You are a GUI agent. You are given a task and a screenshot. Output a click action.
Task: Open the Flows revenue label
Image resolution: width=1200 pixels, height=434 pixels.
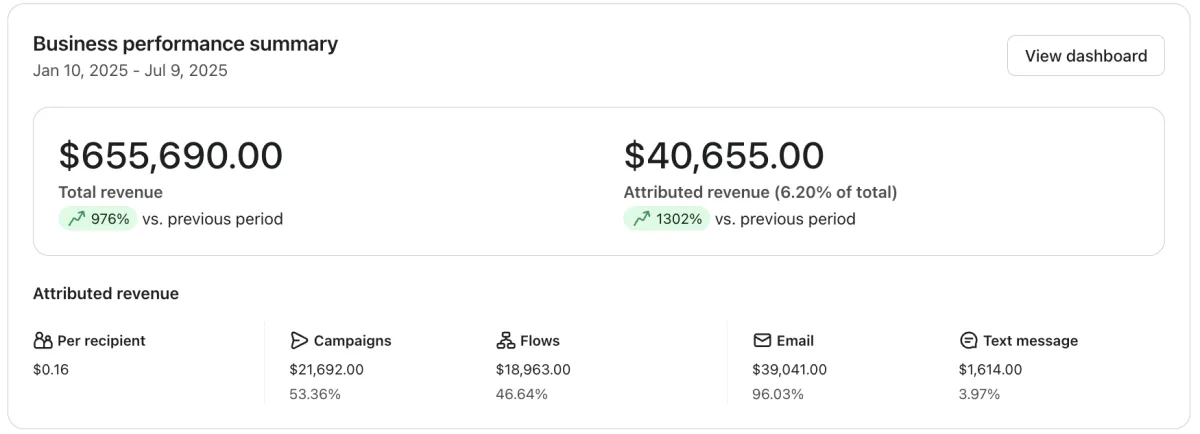coord(540,341)
